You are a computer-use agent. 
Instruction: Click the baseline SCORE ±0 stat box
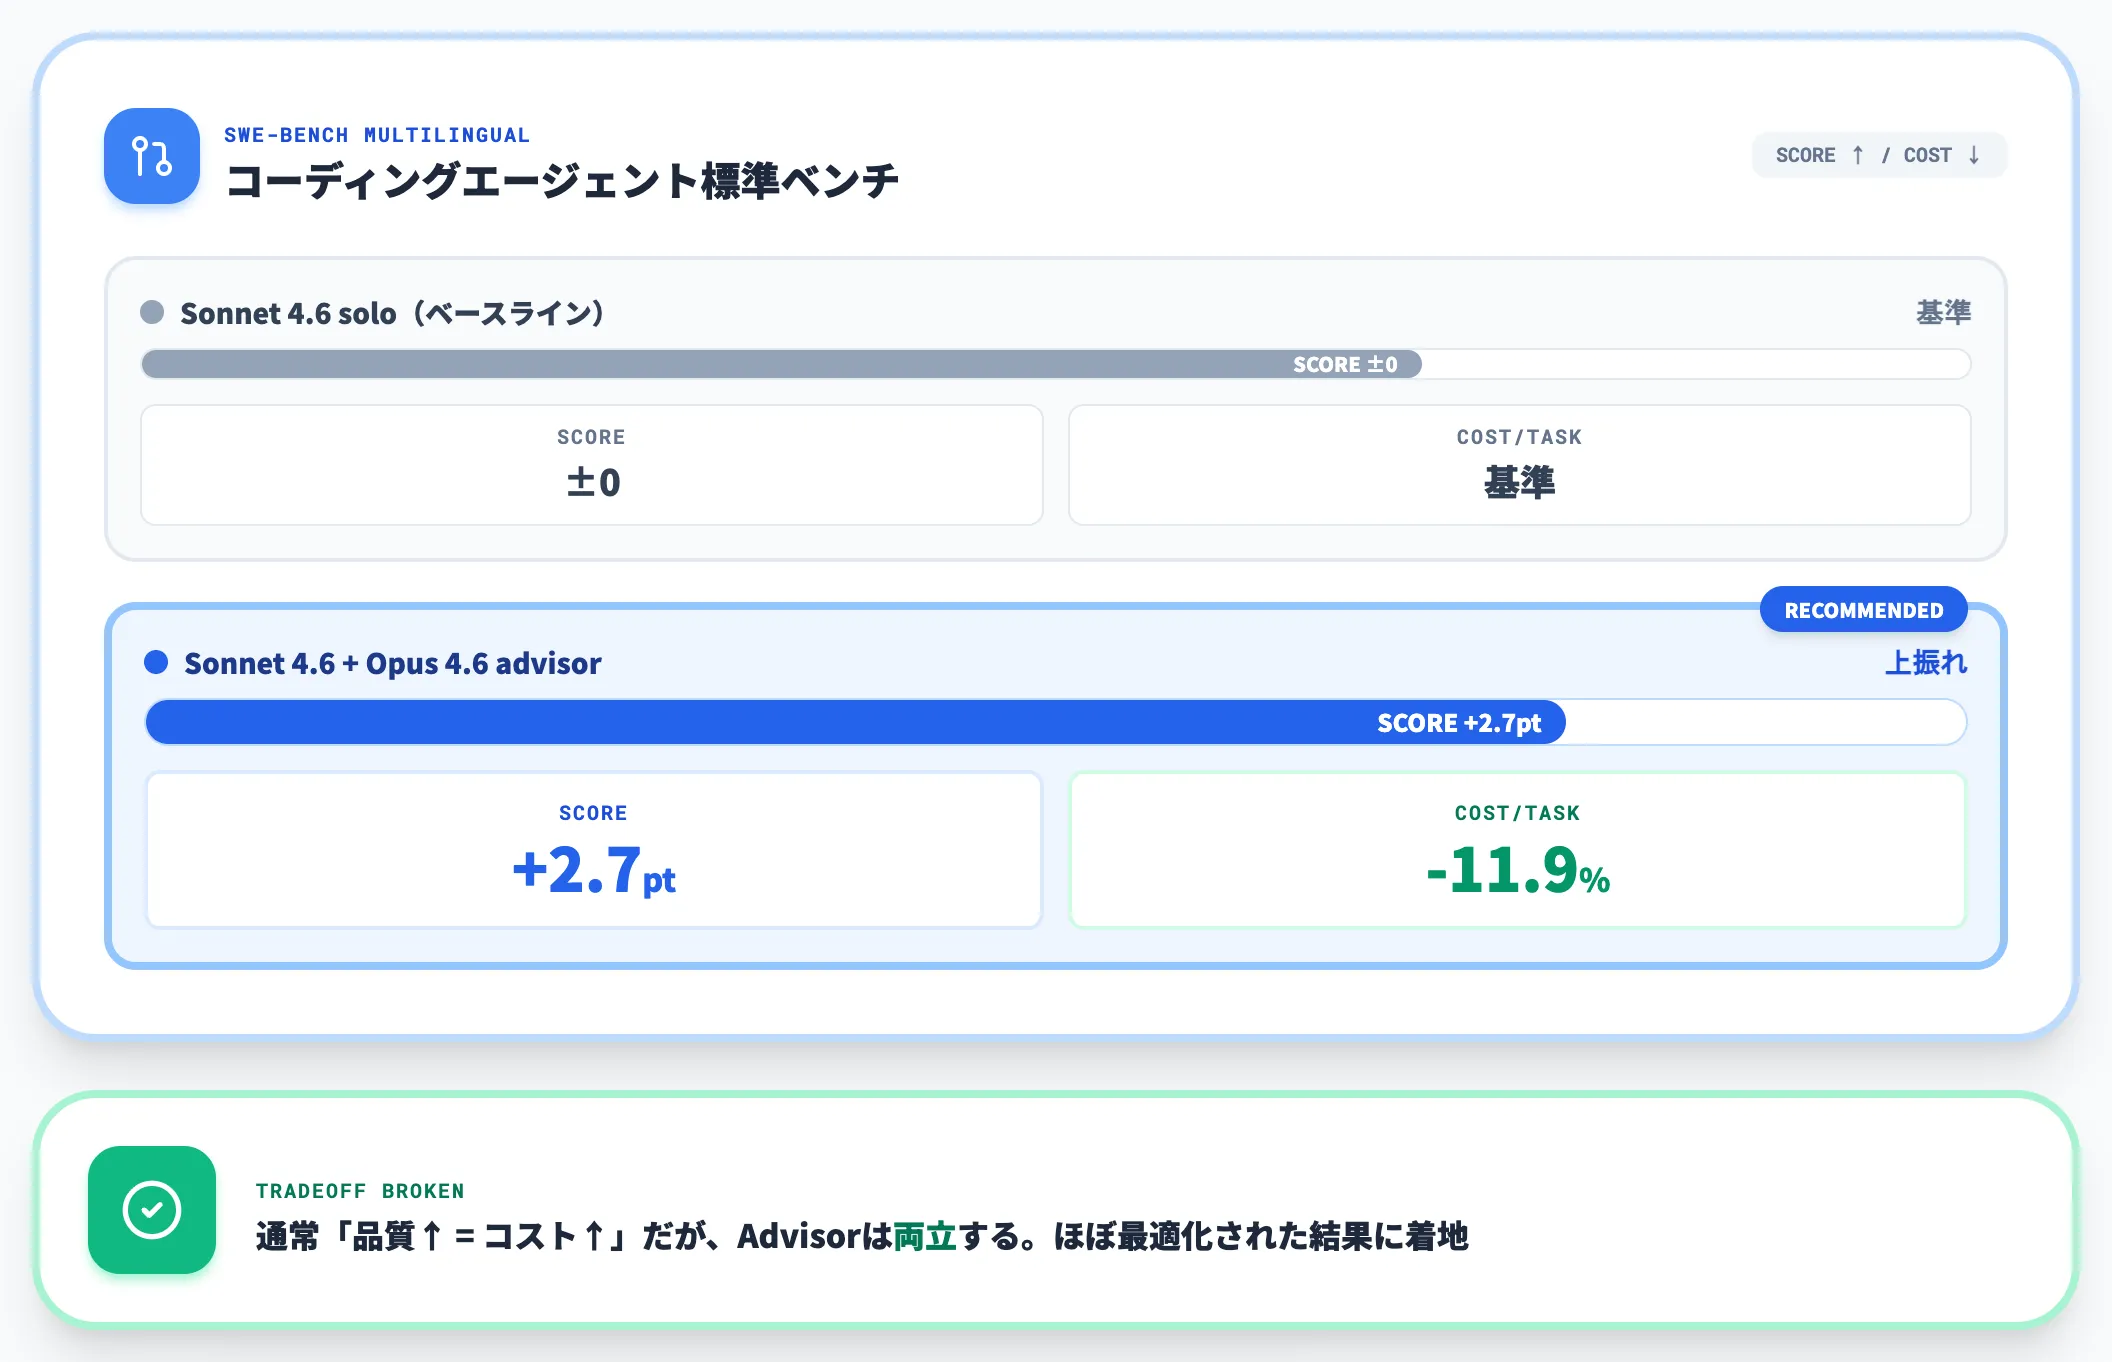click(x=592, y=465)
